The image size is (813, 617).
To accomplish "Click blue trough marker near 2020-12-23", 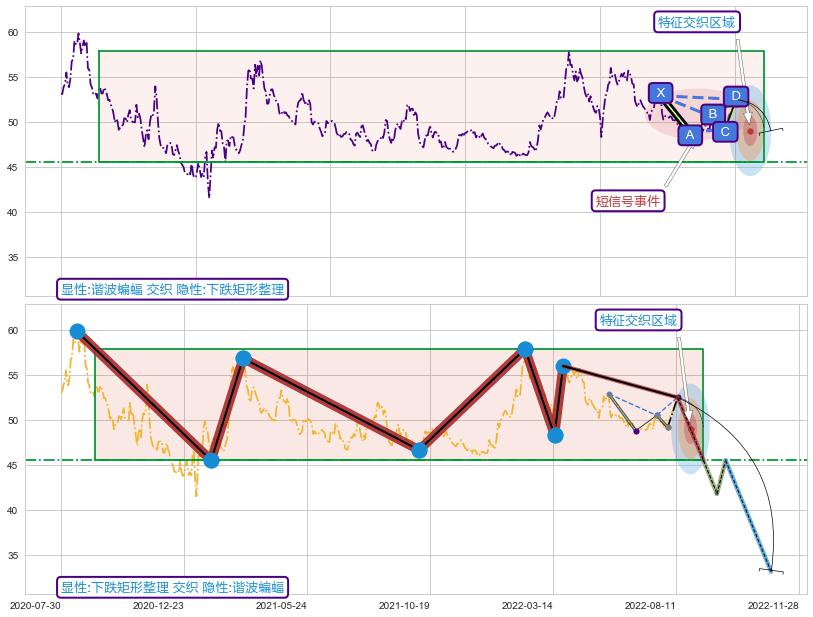I will pyautogui.click(x=211, y=460).
